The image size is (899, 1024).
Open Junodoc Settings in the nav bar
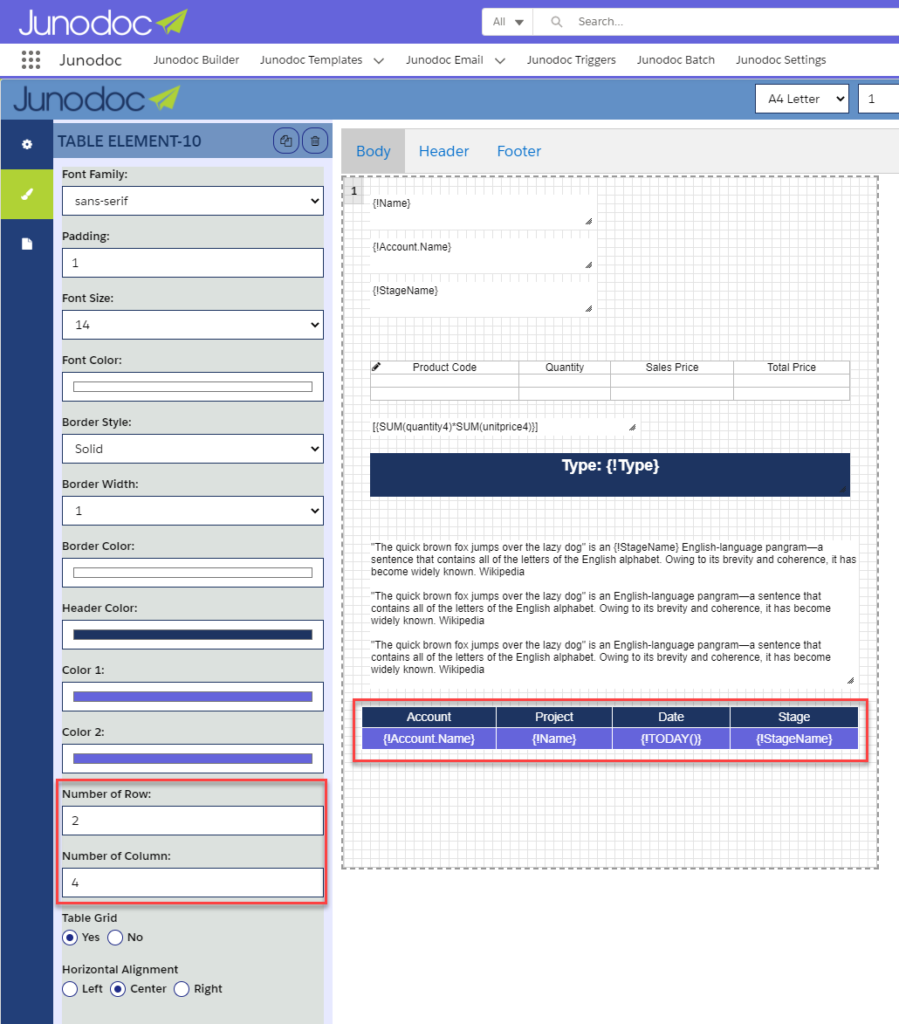tap(781, 60)
